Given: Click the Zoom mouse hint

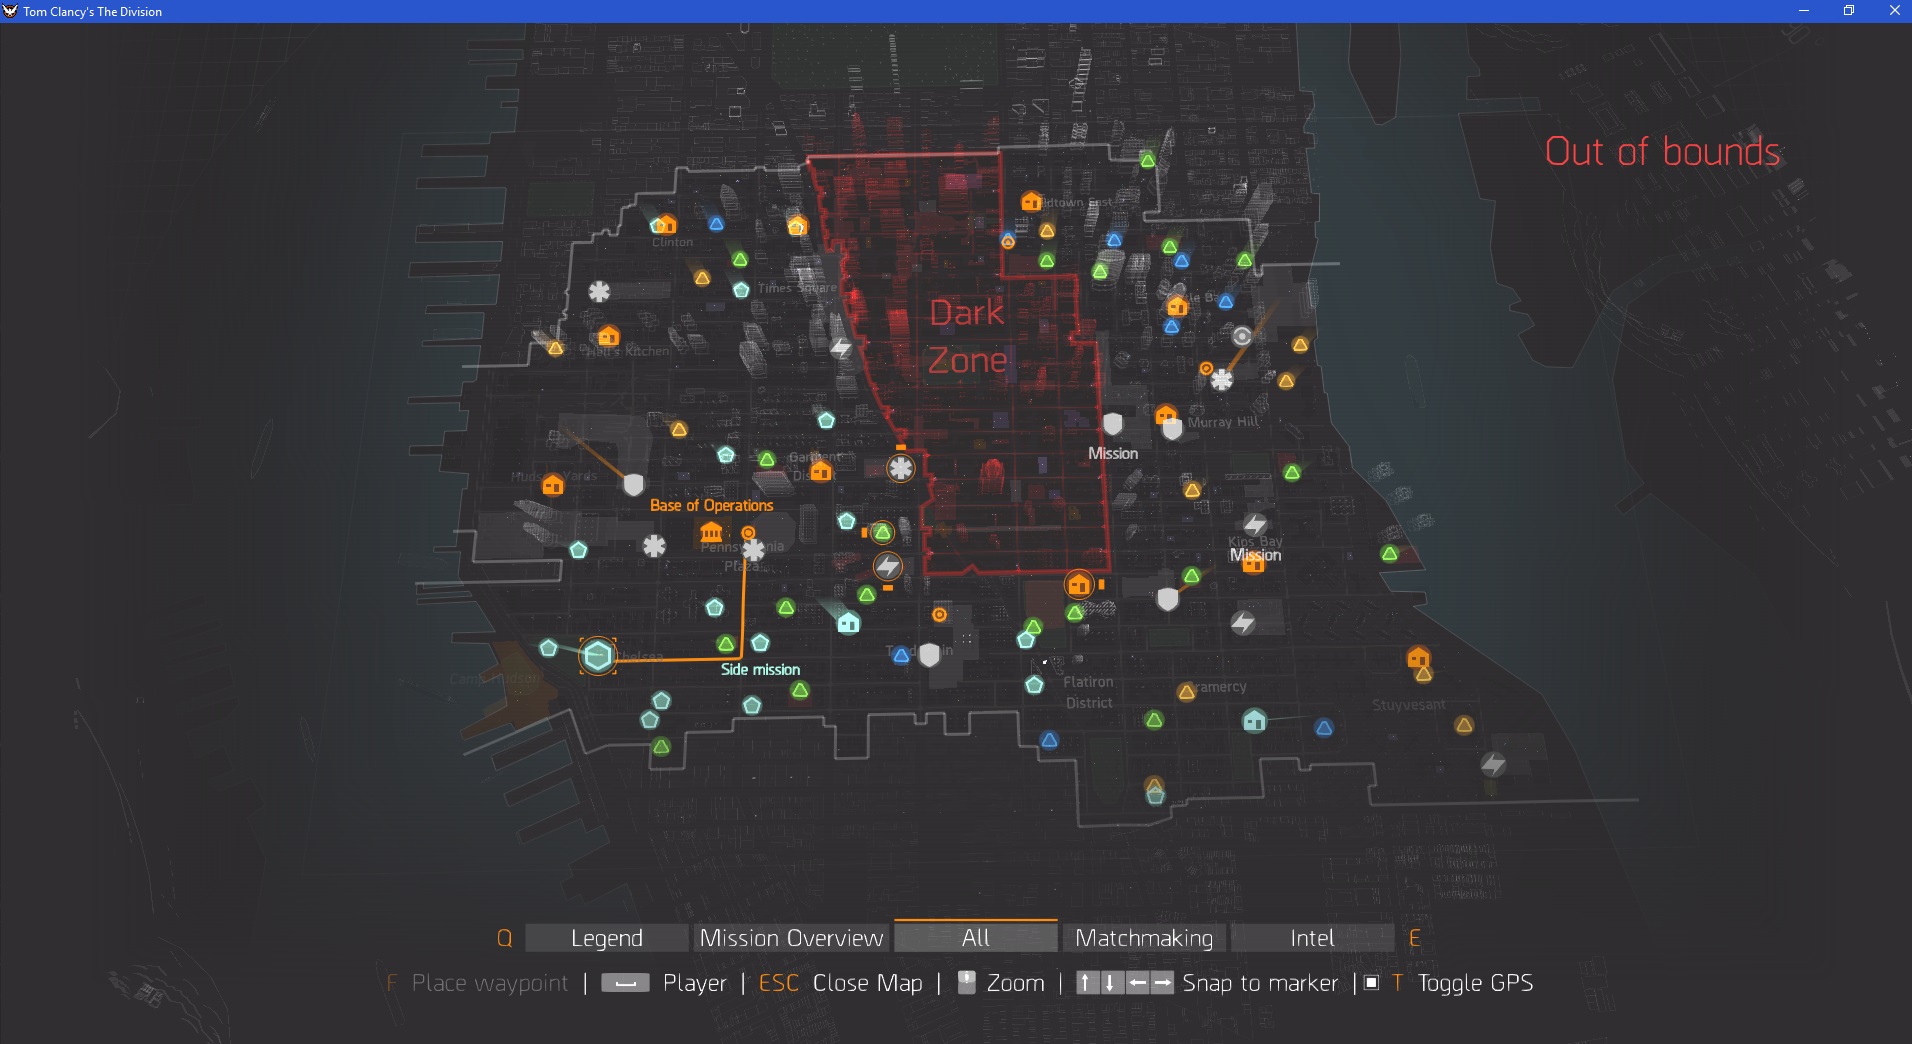Looking at the screenshot, I should (1001, 983).
